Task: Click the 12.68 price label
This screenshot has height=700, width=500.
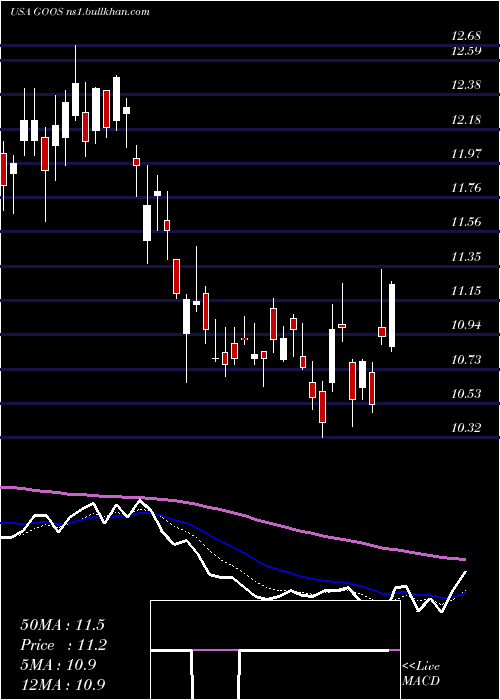Action: click(466, 35)
